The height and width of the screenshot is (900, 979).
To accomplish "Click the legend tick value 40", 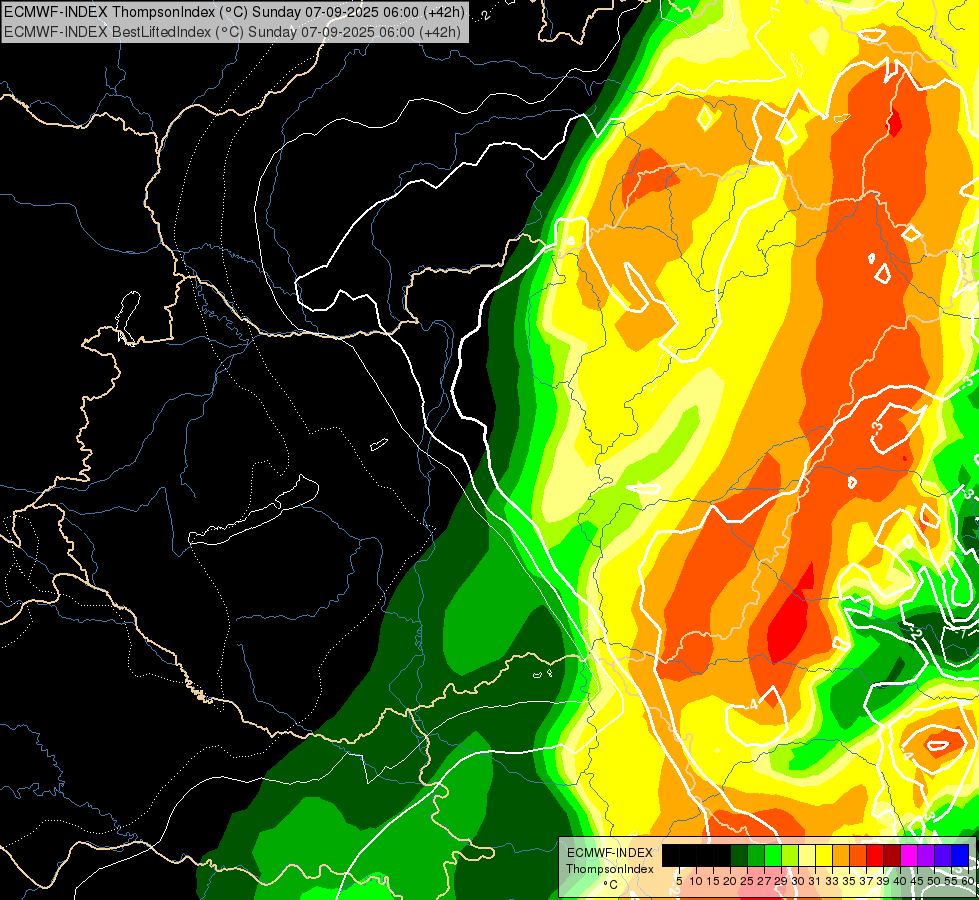I will [900, 881].
